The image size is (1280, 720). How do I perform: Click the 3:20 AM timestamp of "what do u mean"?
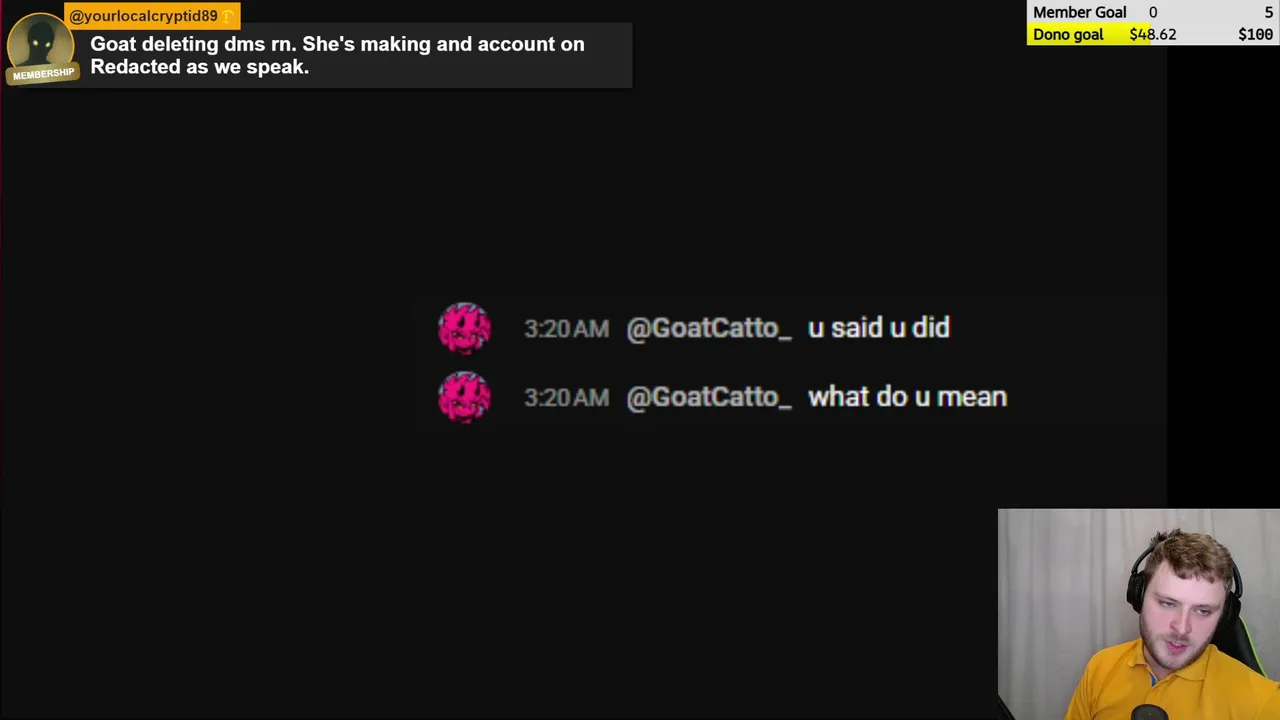pyautogui.click(x=566, y=397)
